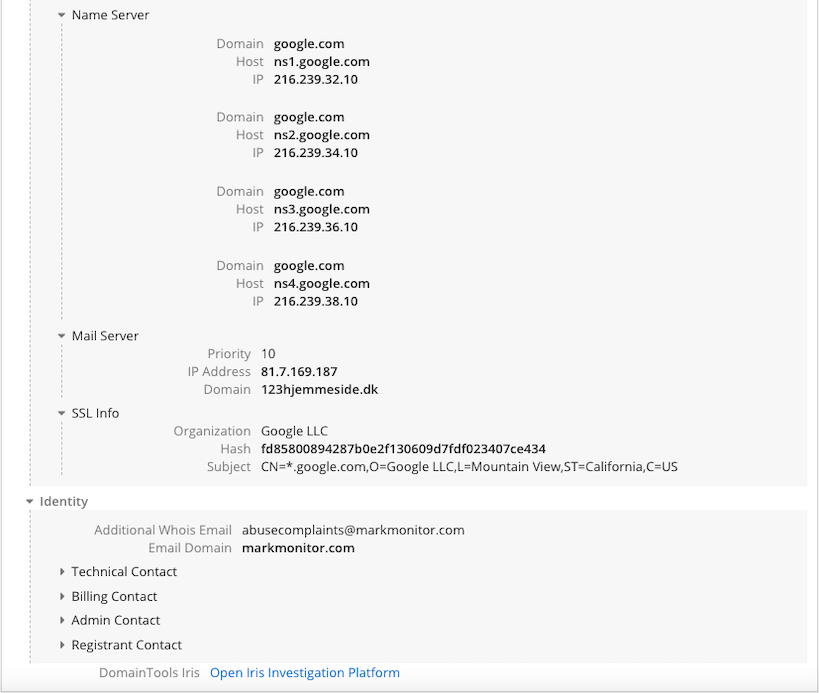The width and height of the screenshot is (819, 693).
Task: Click abusecomplaints@markmonitor.com email address
Action: click(x=353, y=530)
